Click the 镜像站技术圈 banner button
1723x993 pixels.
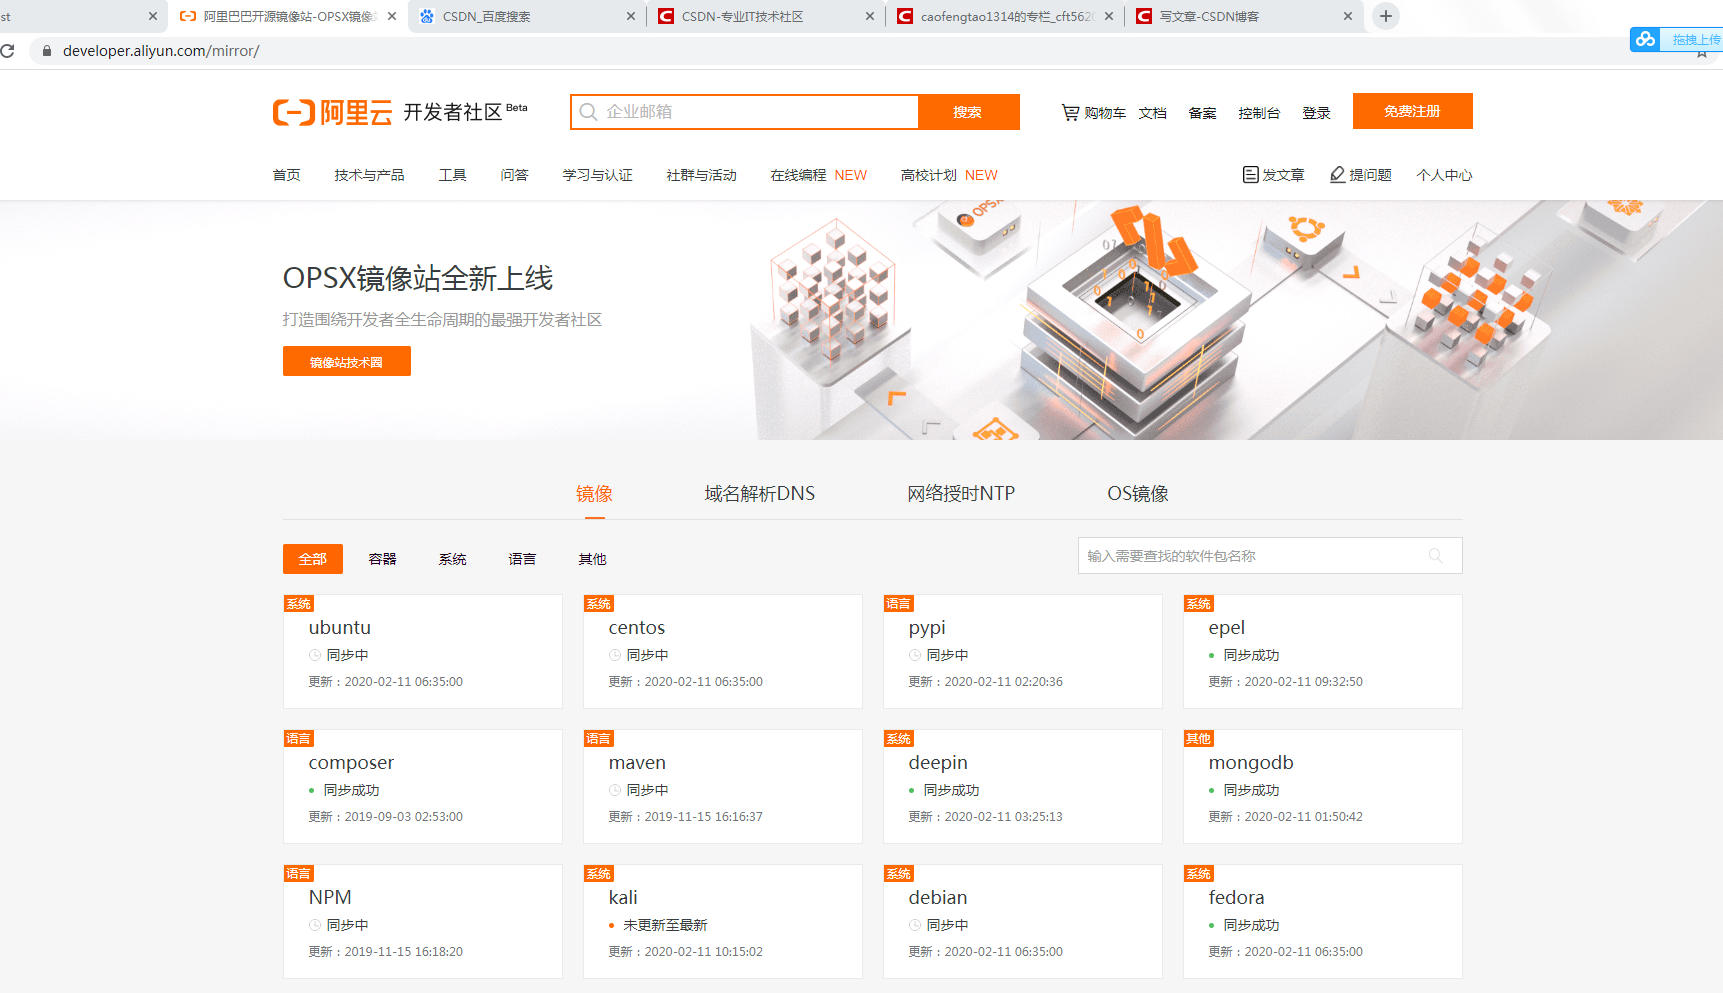click(346, 361)
